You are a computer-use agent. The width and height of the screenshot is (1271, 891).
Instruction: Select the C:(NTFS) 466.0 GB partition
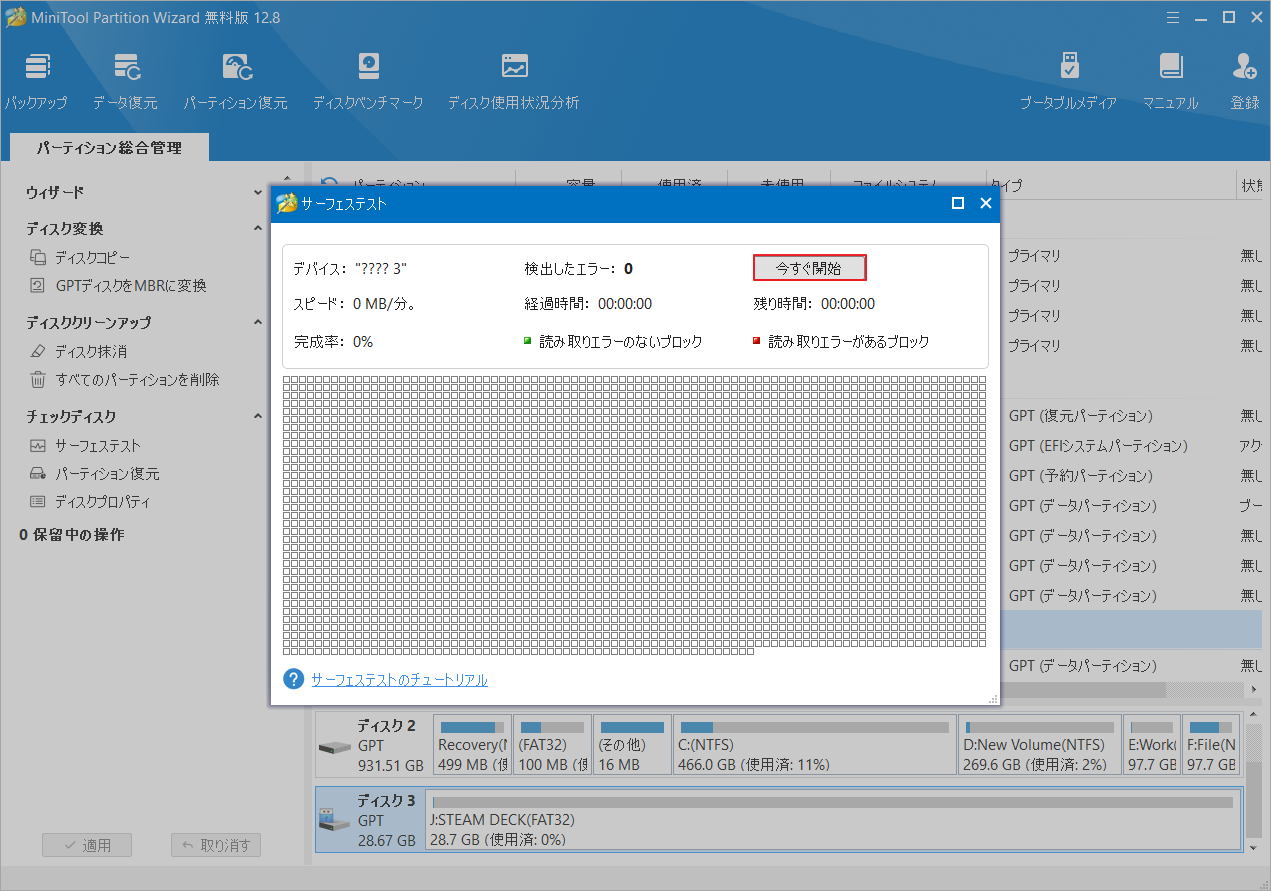(814, 745)
